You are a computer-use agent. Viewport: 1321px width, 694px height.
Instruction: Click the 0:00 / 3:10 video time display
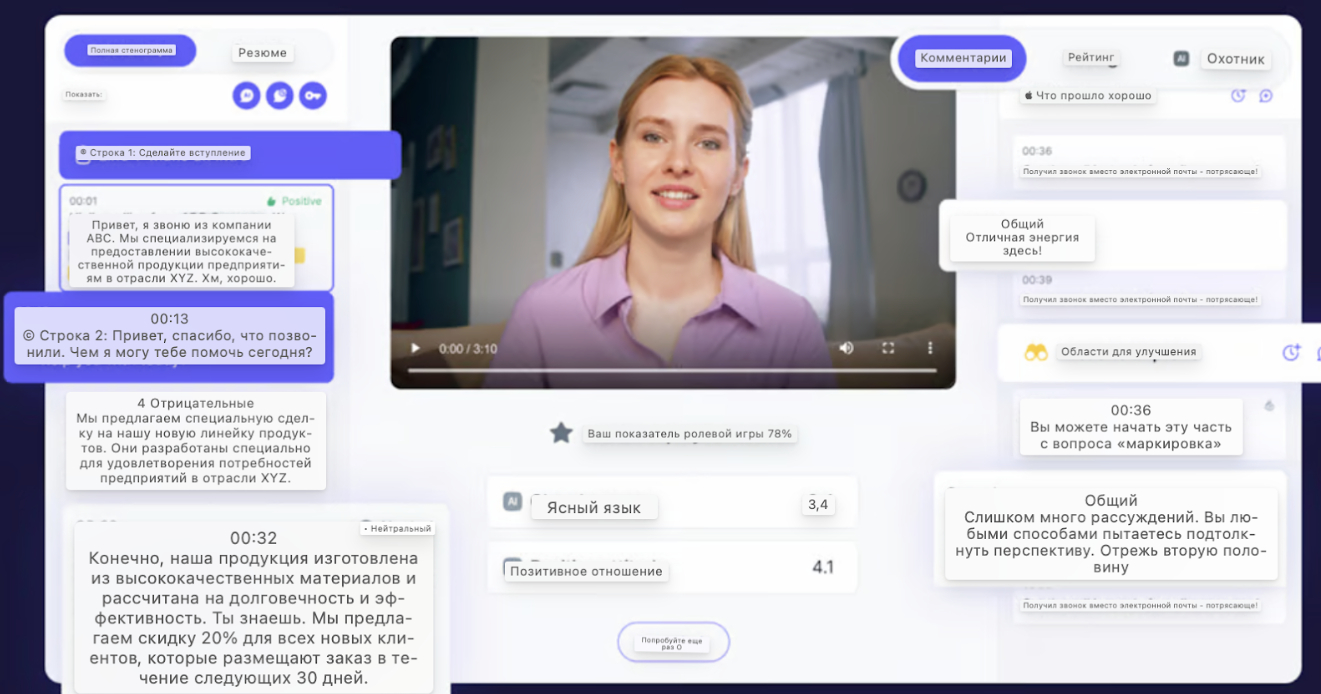468,349
